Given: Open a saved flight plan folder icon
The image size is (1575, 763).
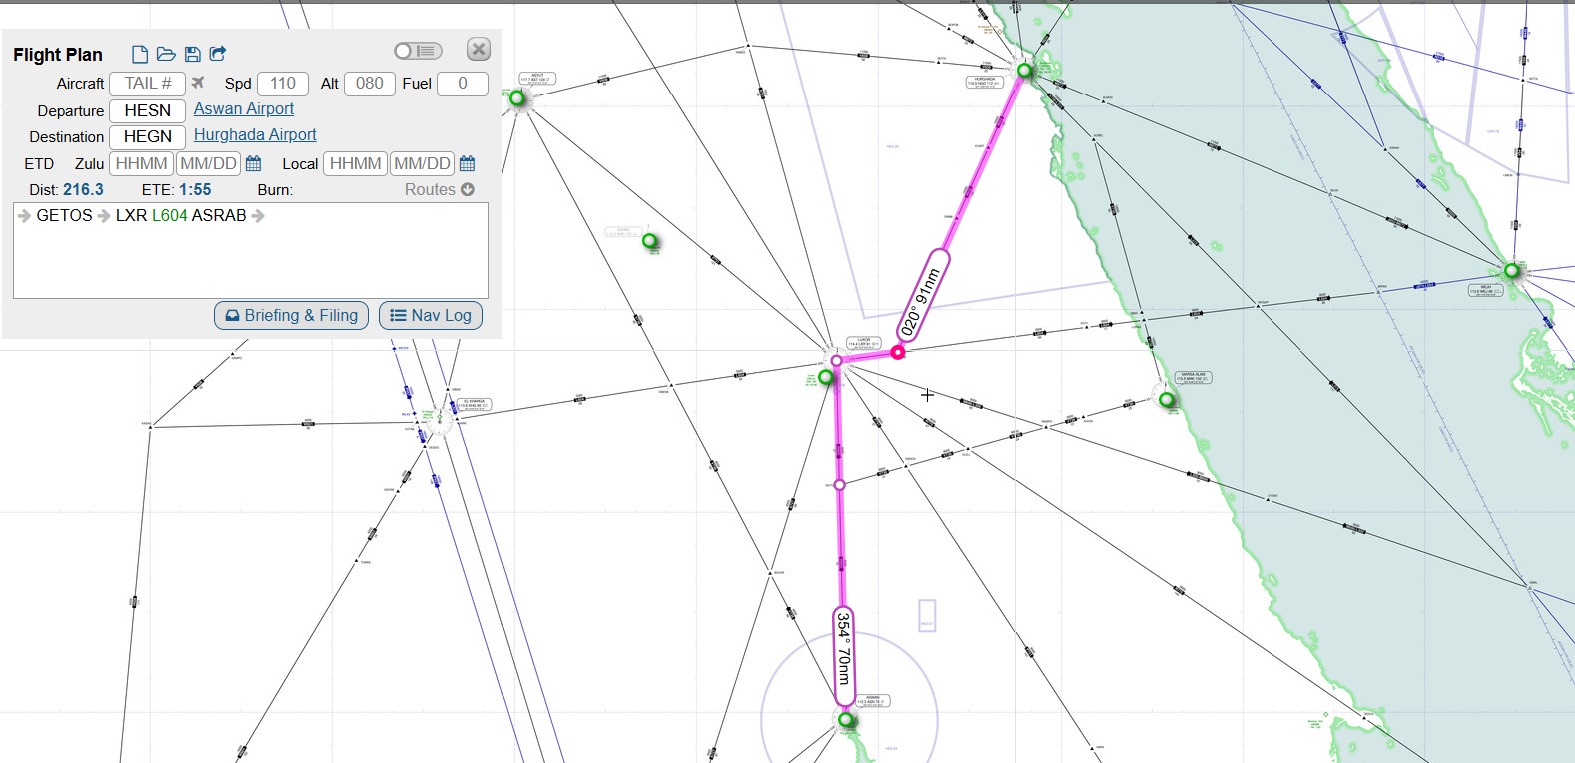Looking at the screenshot, I should 166,54.
